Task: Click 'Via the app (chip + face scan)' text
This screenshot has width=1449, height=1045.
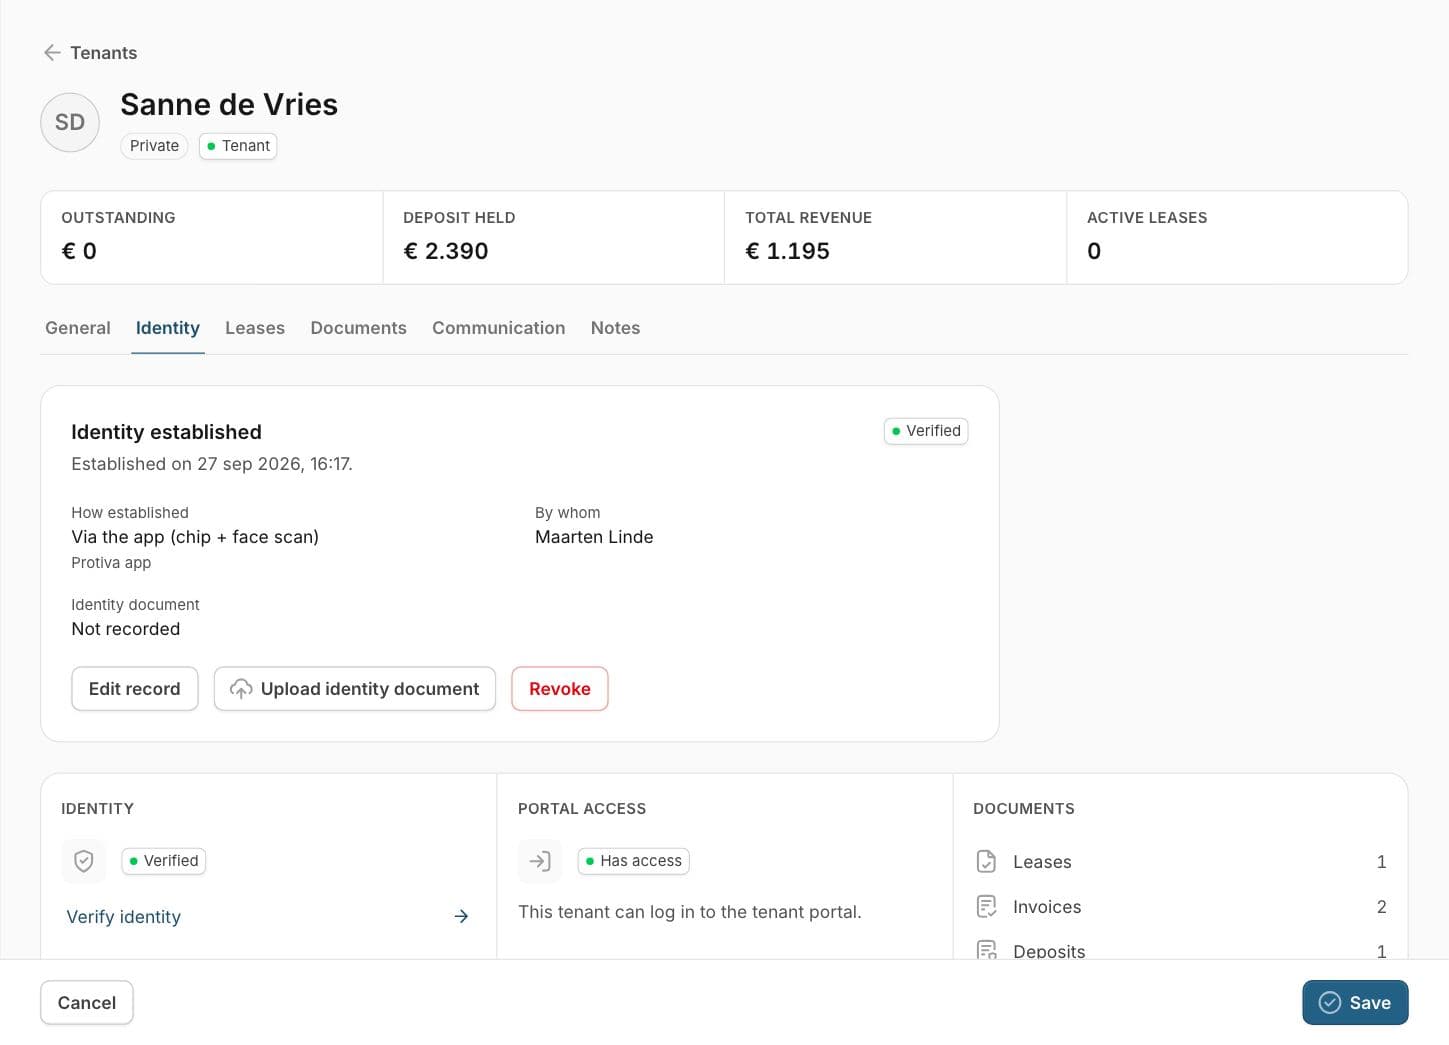Action: click(x=195, y=537)
